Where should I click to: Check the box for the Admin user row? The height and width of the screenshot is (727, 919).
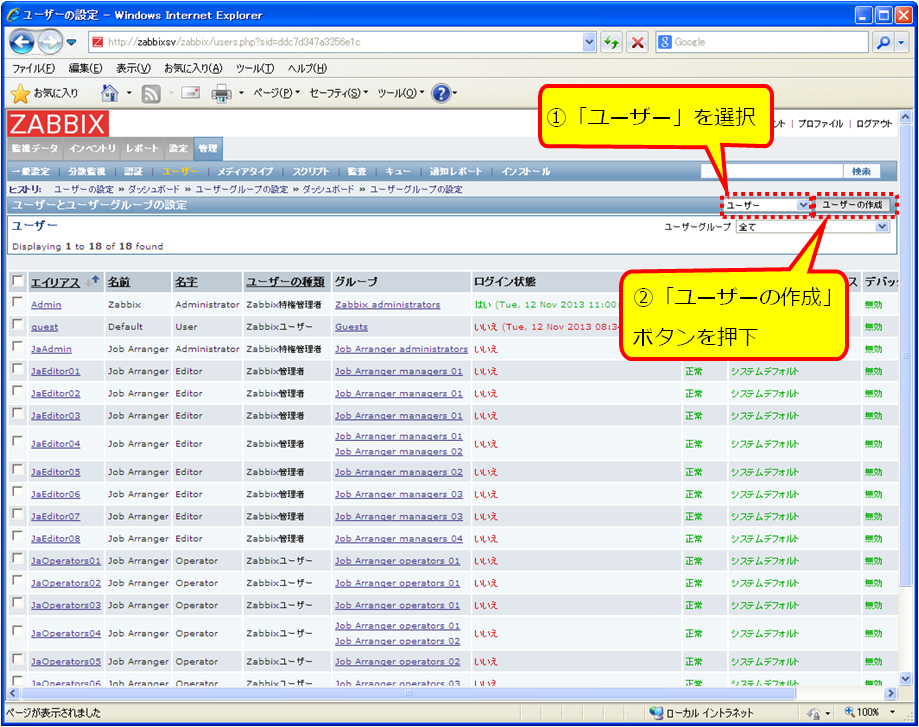(x=18, y=303)
